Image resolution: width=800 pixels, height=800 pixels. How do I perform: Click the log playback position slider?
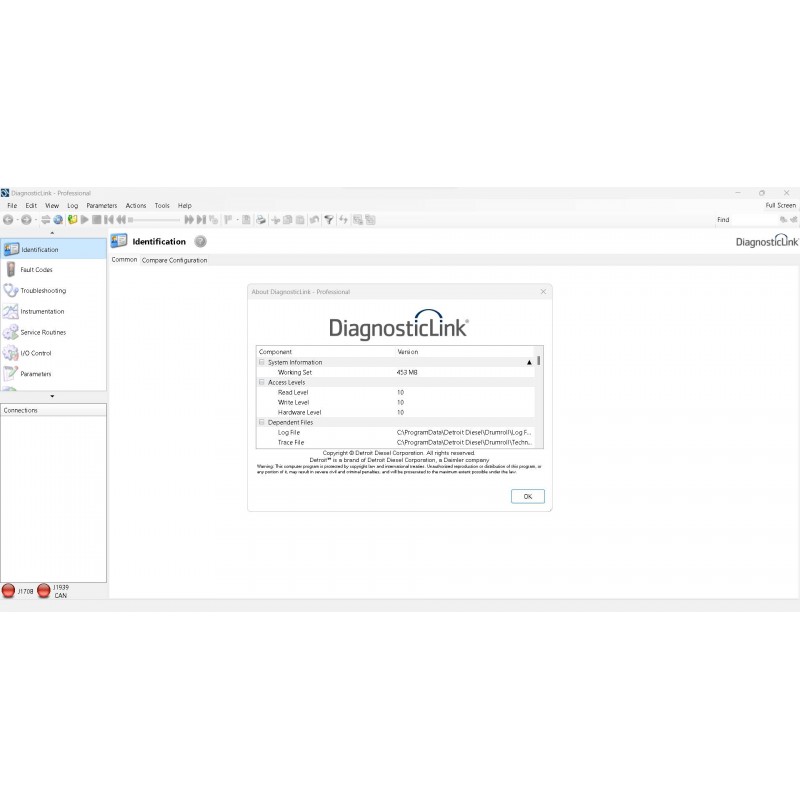click(154, 220)
